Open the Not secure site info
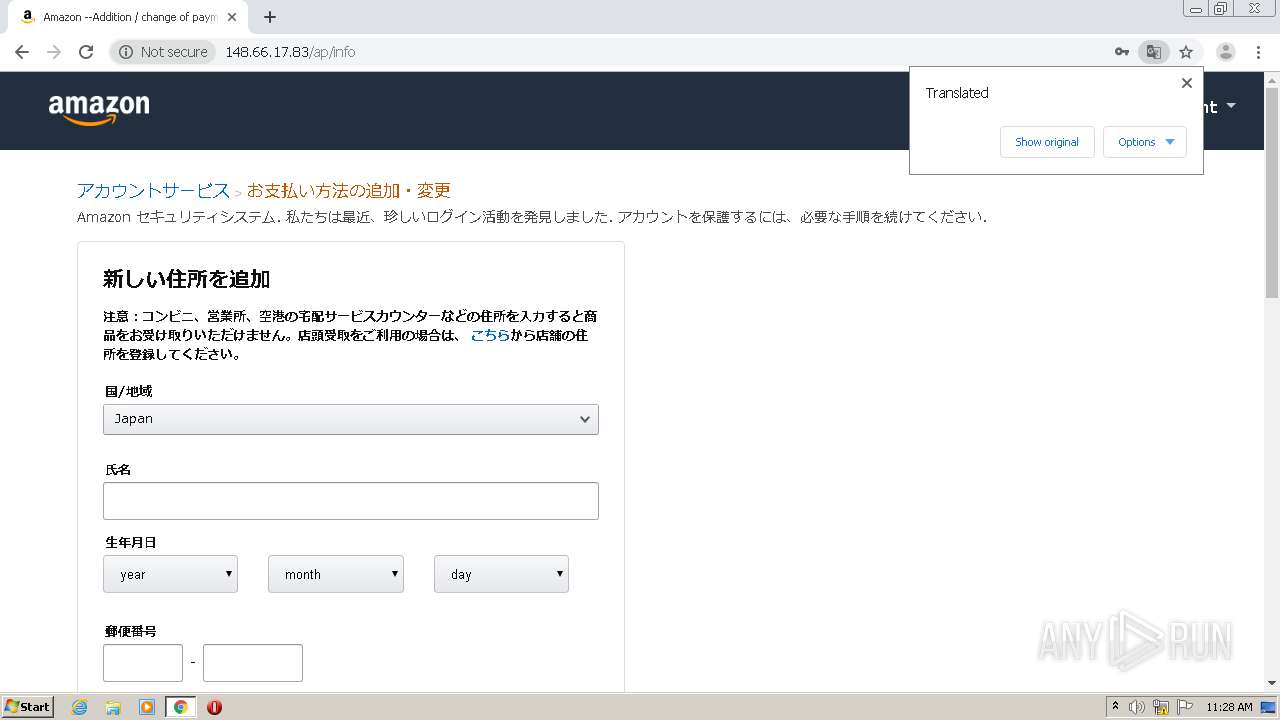Viewport: 1280px width, 720px height. tap(163, 52)
